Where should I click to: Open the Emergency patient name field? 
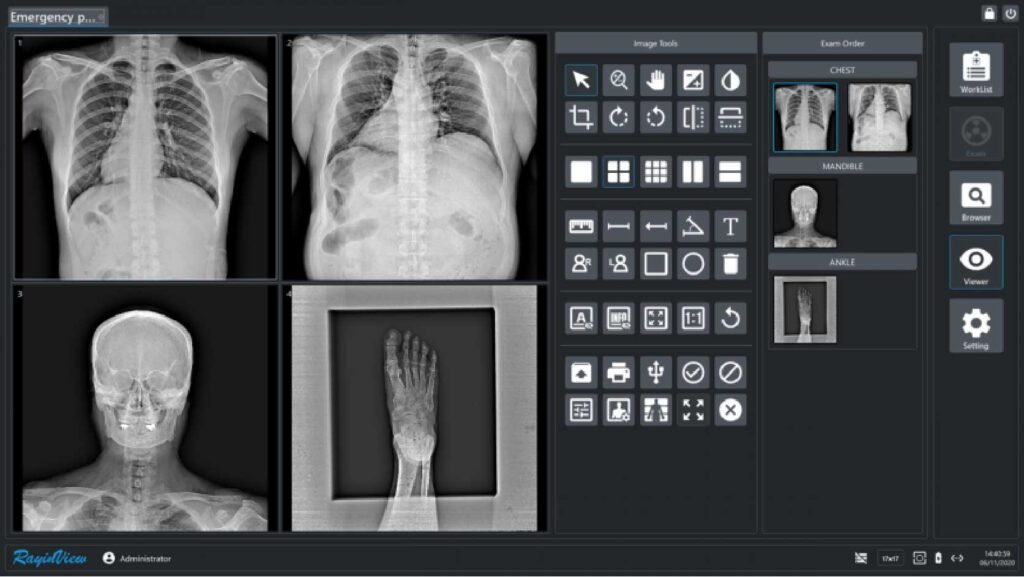click(58, 17)
